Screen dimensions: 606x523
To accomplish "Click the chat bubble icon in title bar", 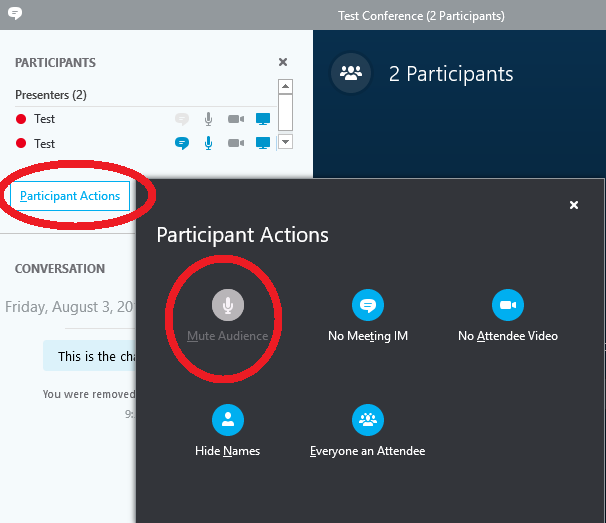I will click(x=14, y=15).
